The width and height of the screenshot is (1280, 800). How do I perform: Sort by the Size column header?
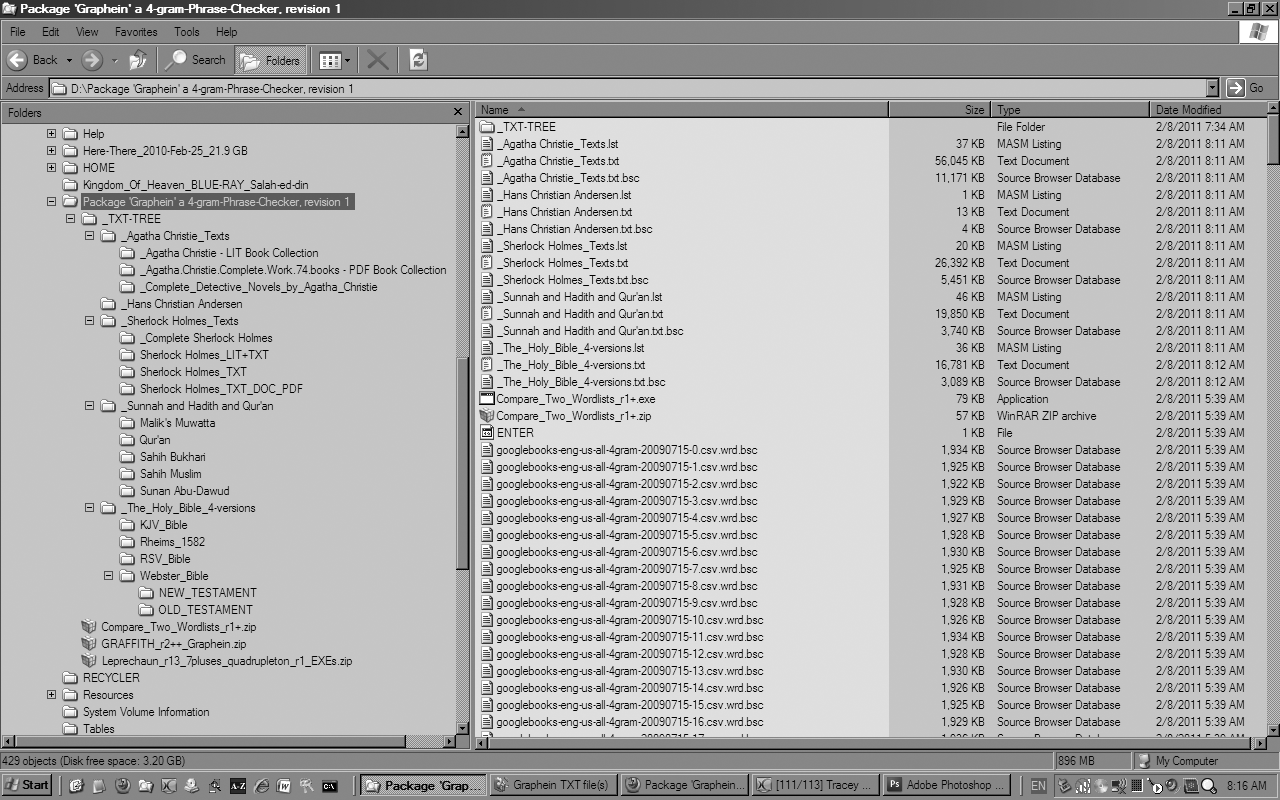(939, 109)
